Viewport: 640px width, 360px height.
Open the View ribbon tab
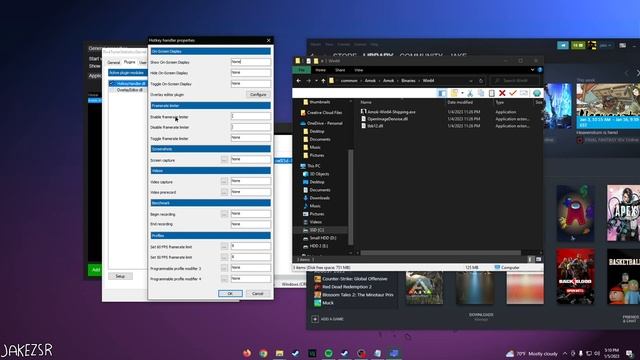(x=358, y=70)
